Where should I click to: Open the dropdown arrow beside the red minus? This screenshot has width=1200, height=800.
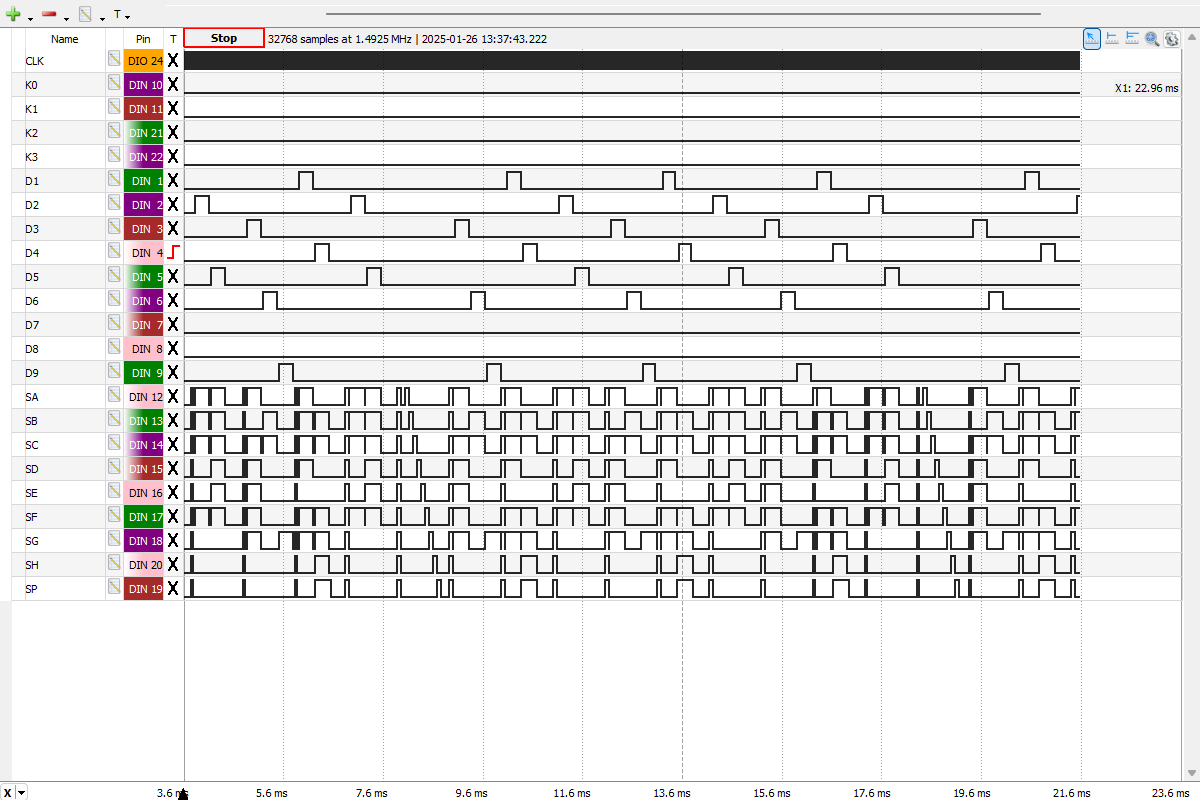pyautogui.click(x=66, y=18)
